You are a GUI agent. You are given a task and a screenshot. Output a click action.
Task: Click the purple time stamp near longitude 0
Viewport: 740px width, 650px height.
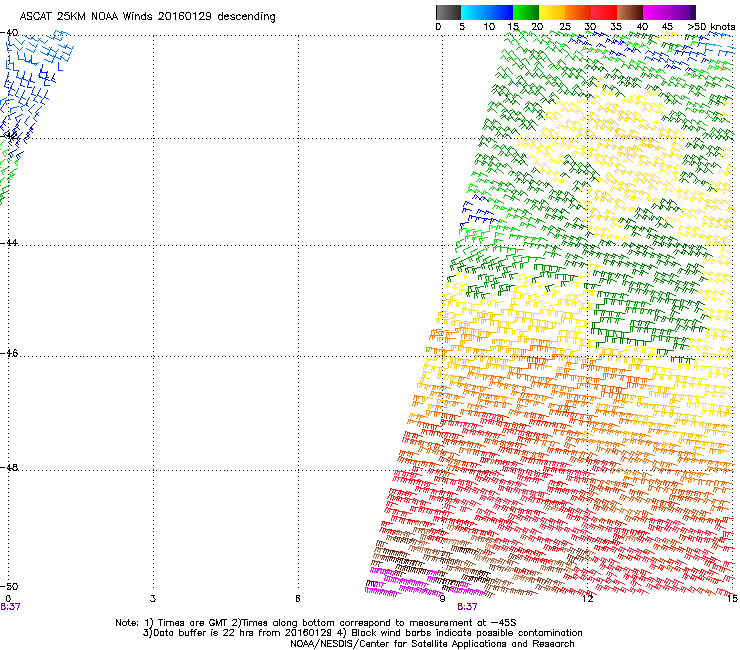click(x=10, y=607)
